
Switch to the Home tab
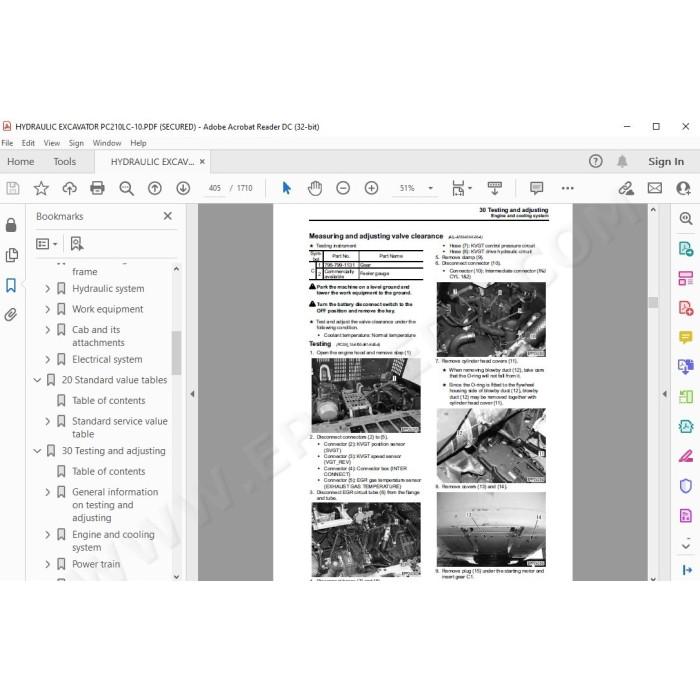pyautogui.click(x=21, y=162)
